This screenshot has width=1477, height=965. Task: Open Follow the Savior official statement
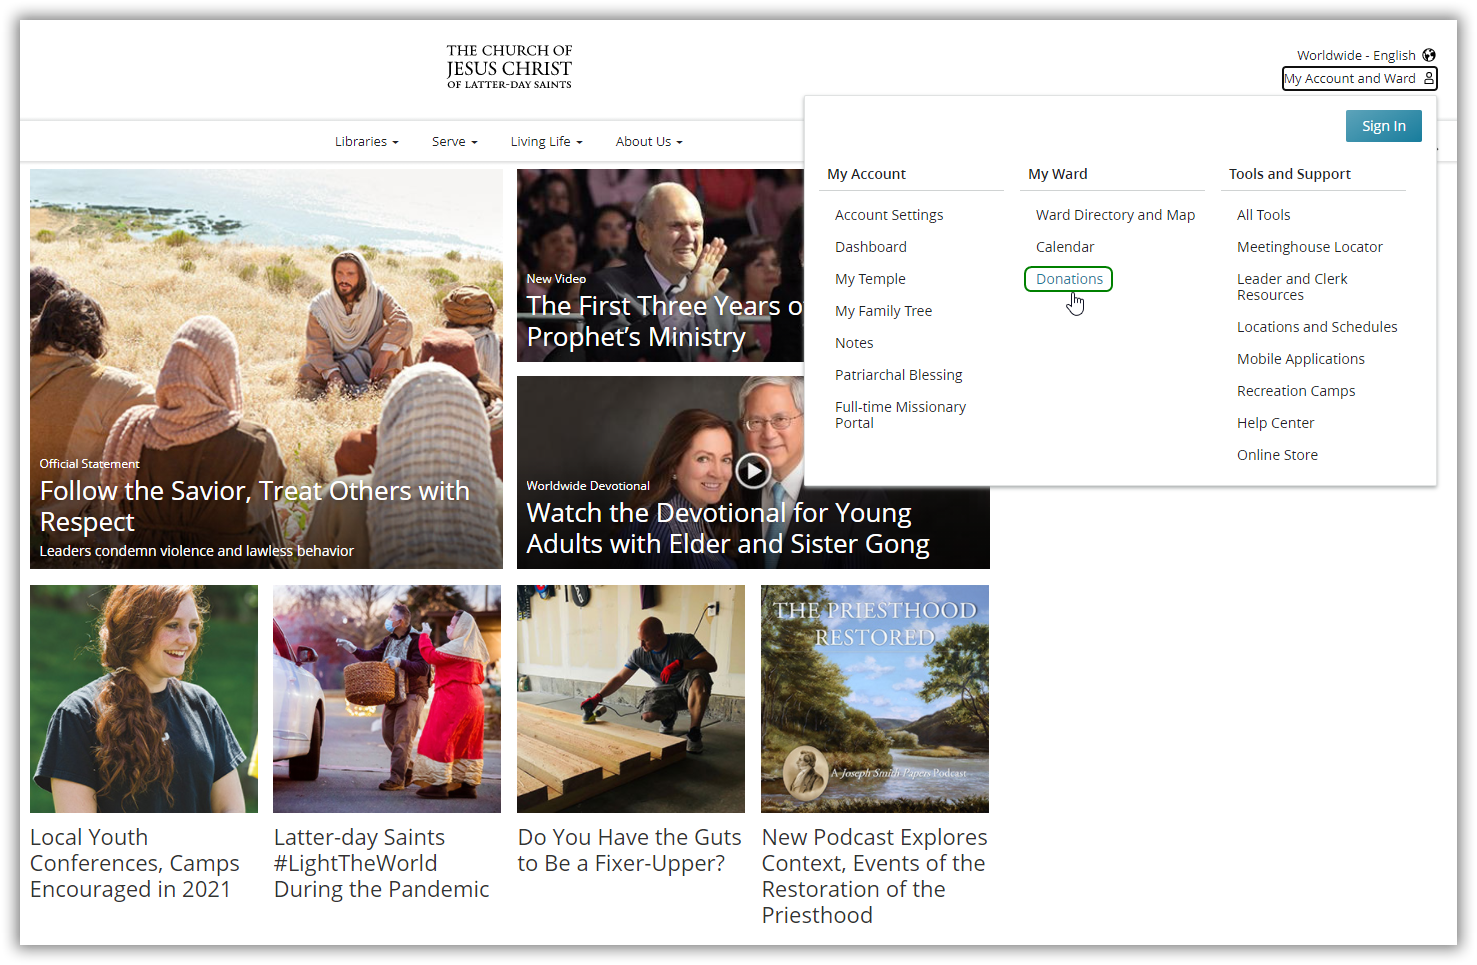266,369
